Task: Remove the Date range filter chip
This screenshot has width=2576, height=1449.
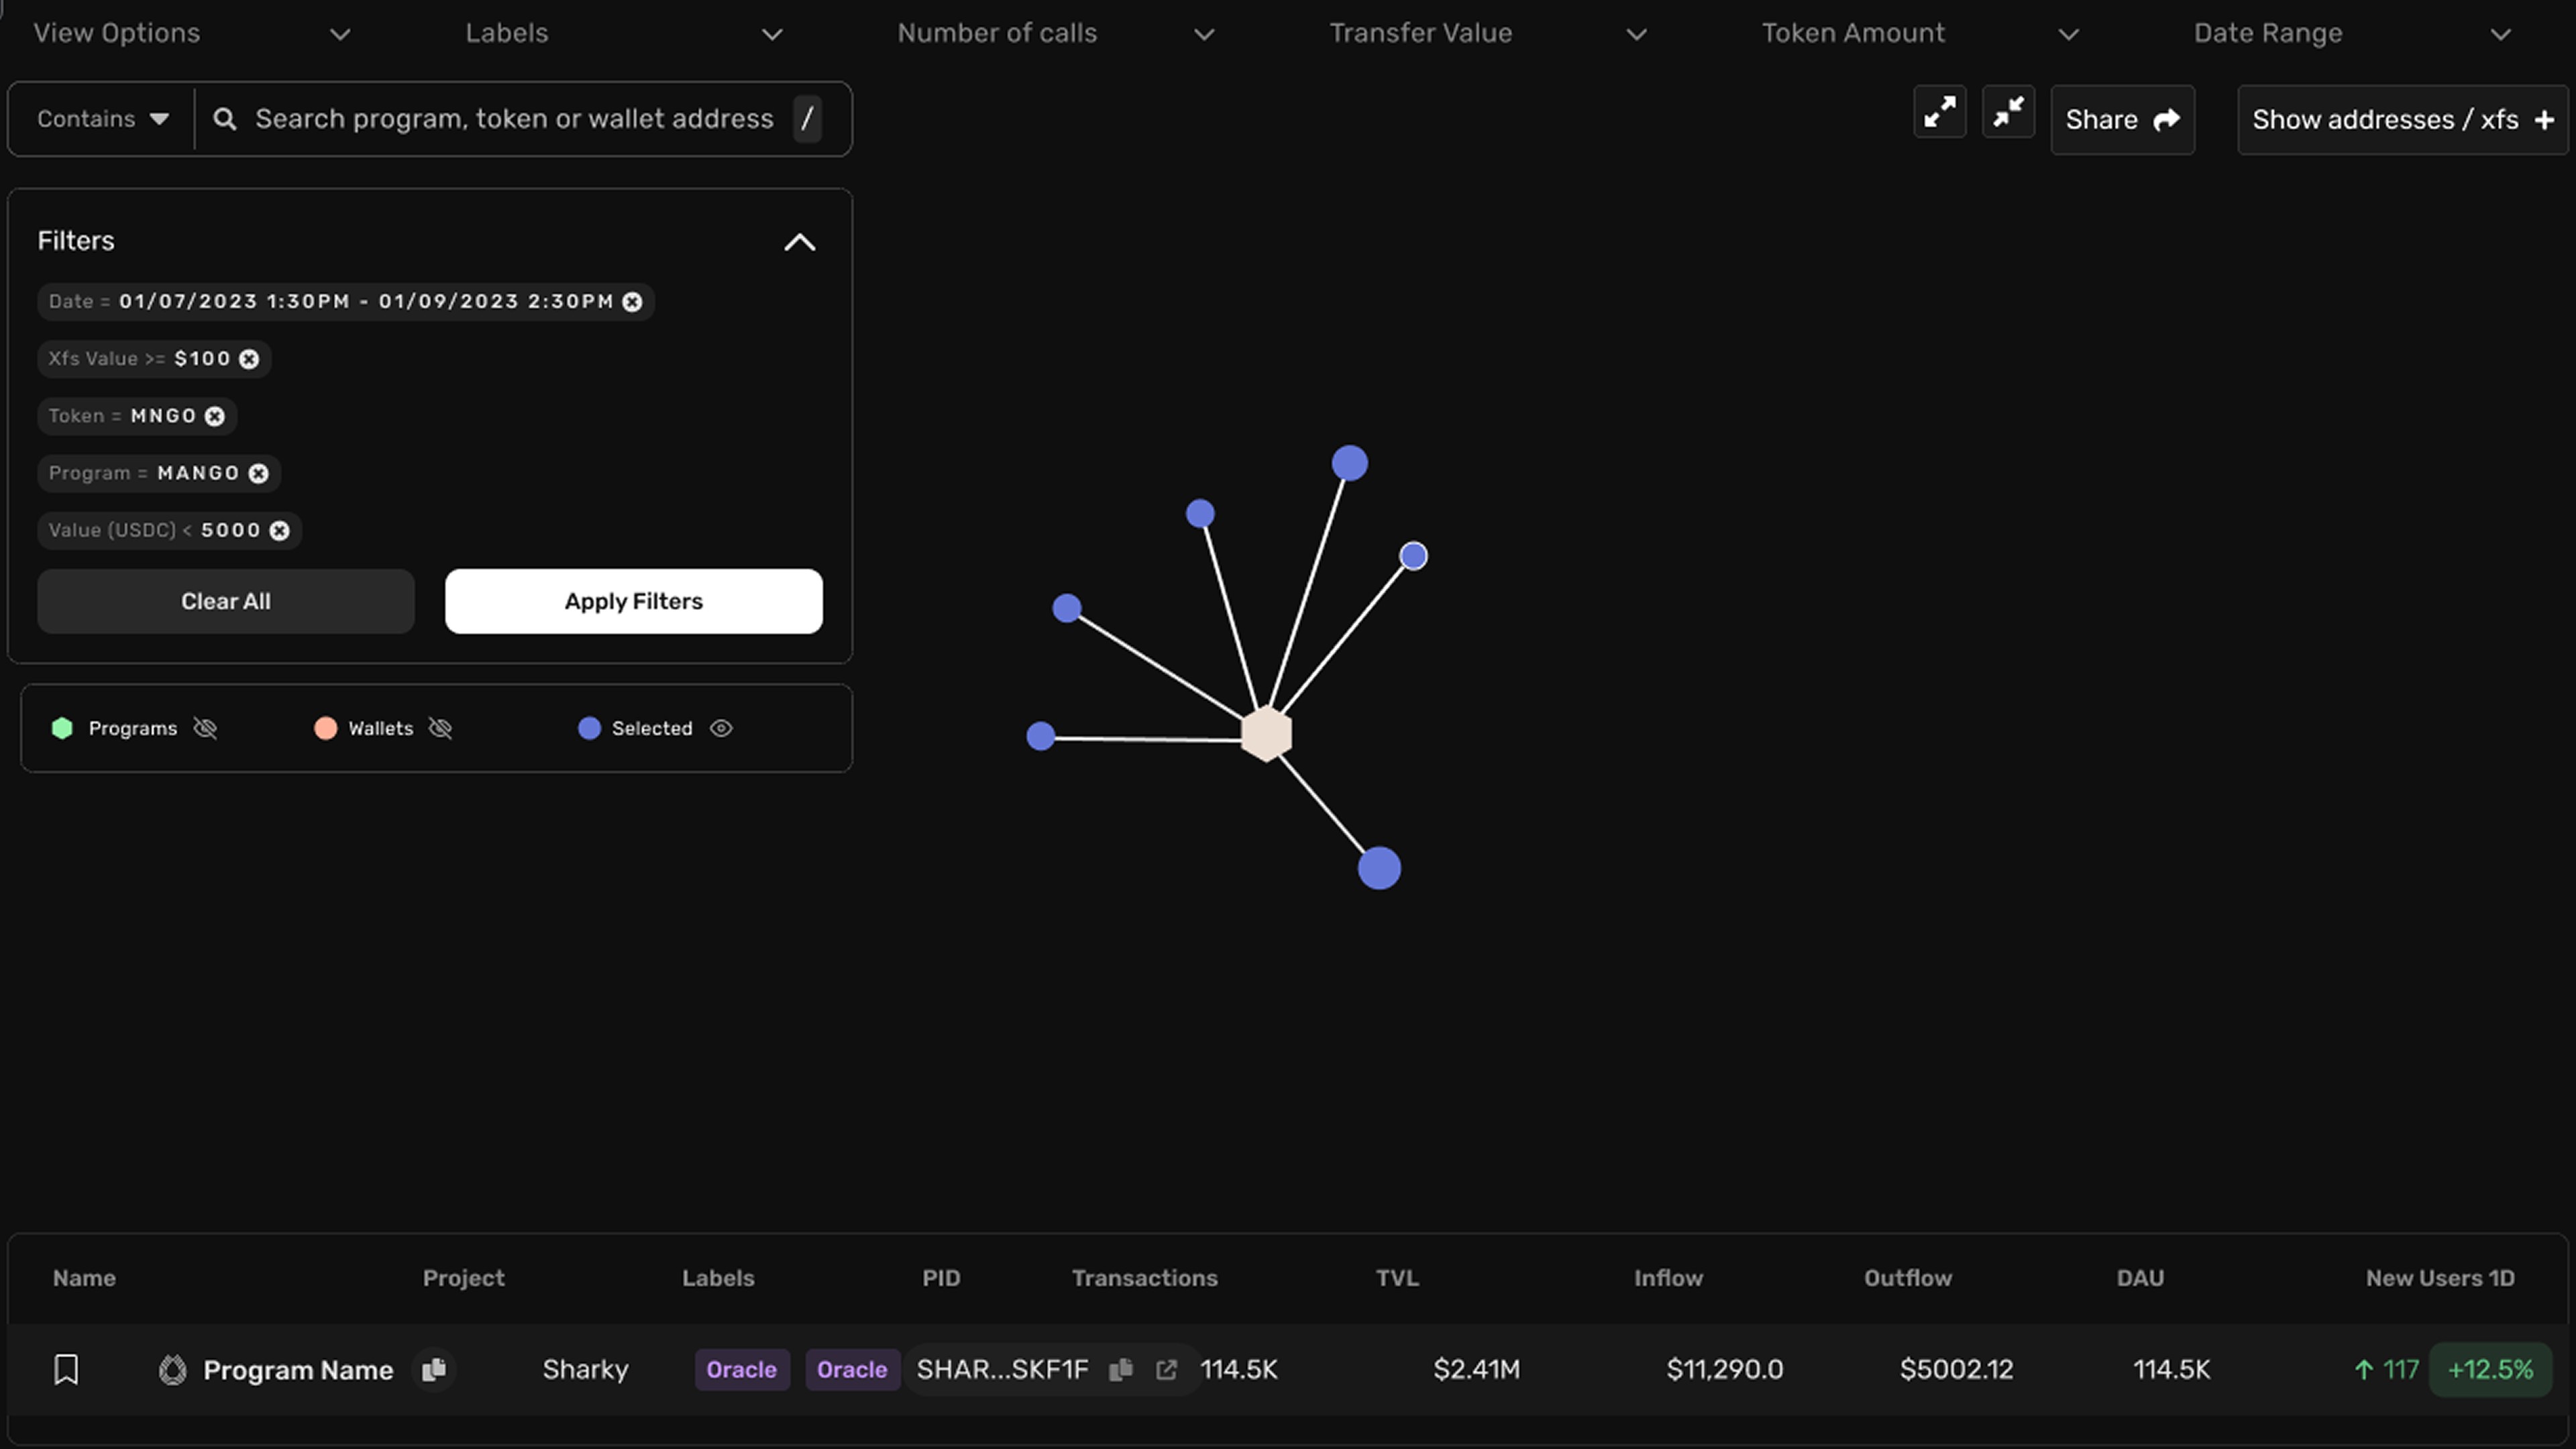Action: point(632,302)
